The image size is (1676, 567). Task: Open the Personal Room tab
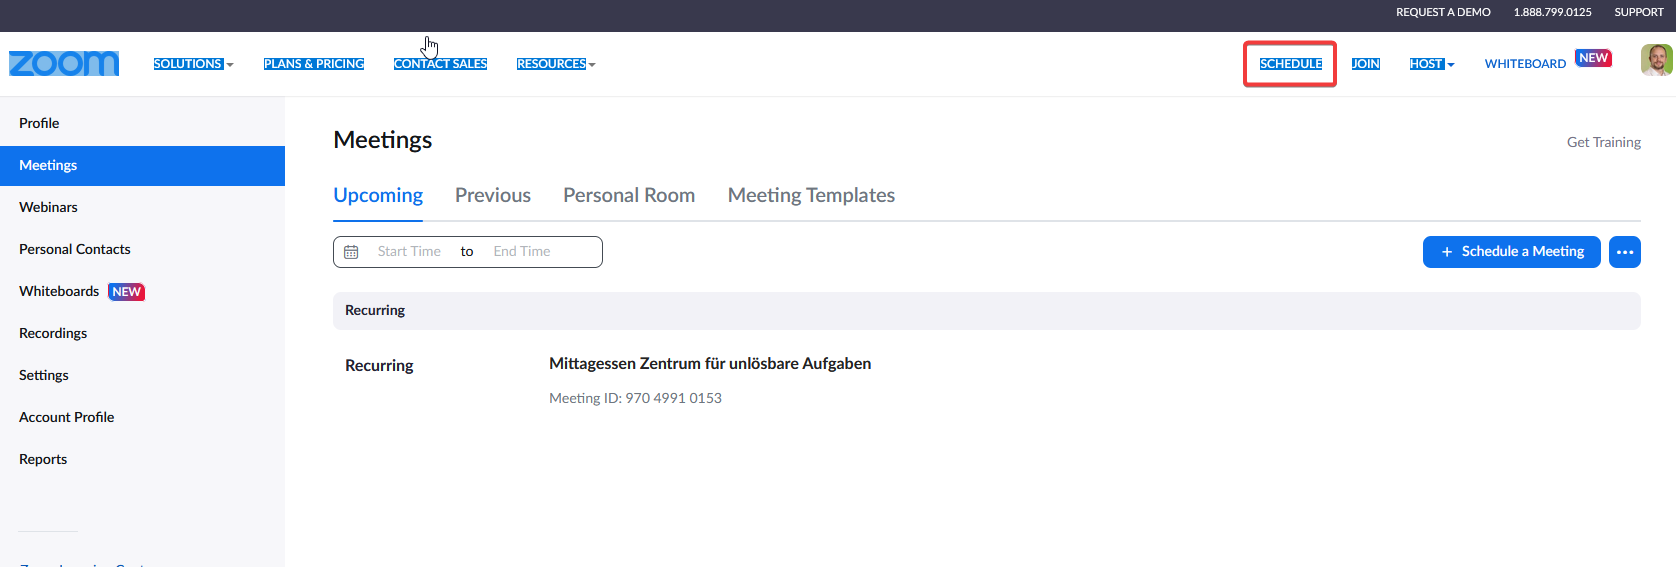point(629,195)
